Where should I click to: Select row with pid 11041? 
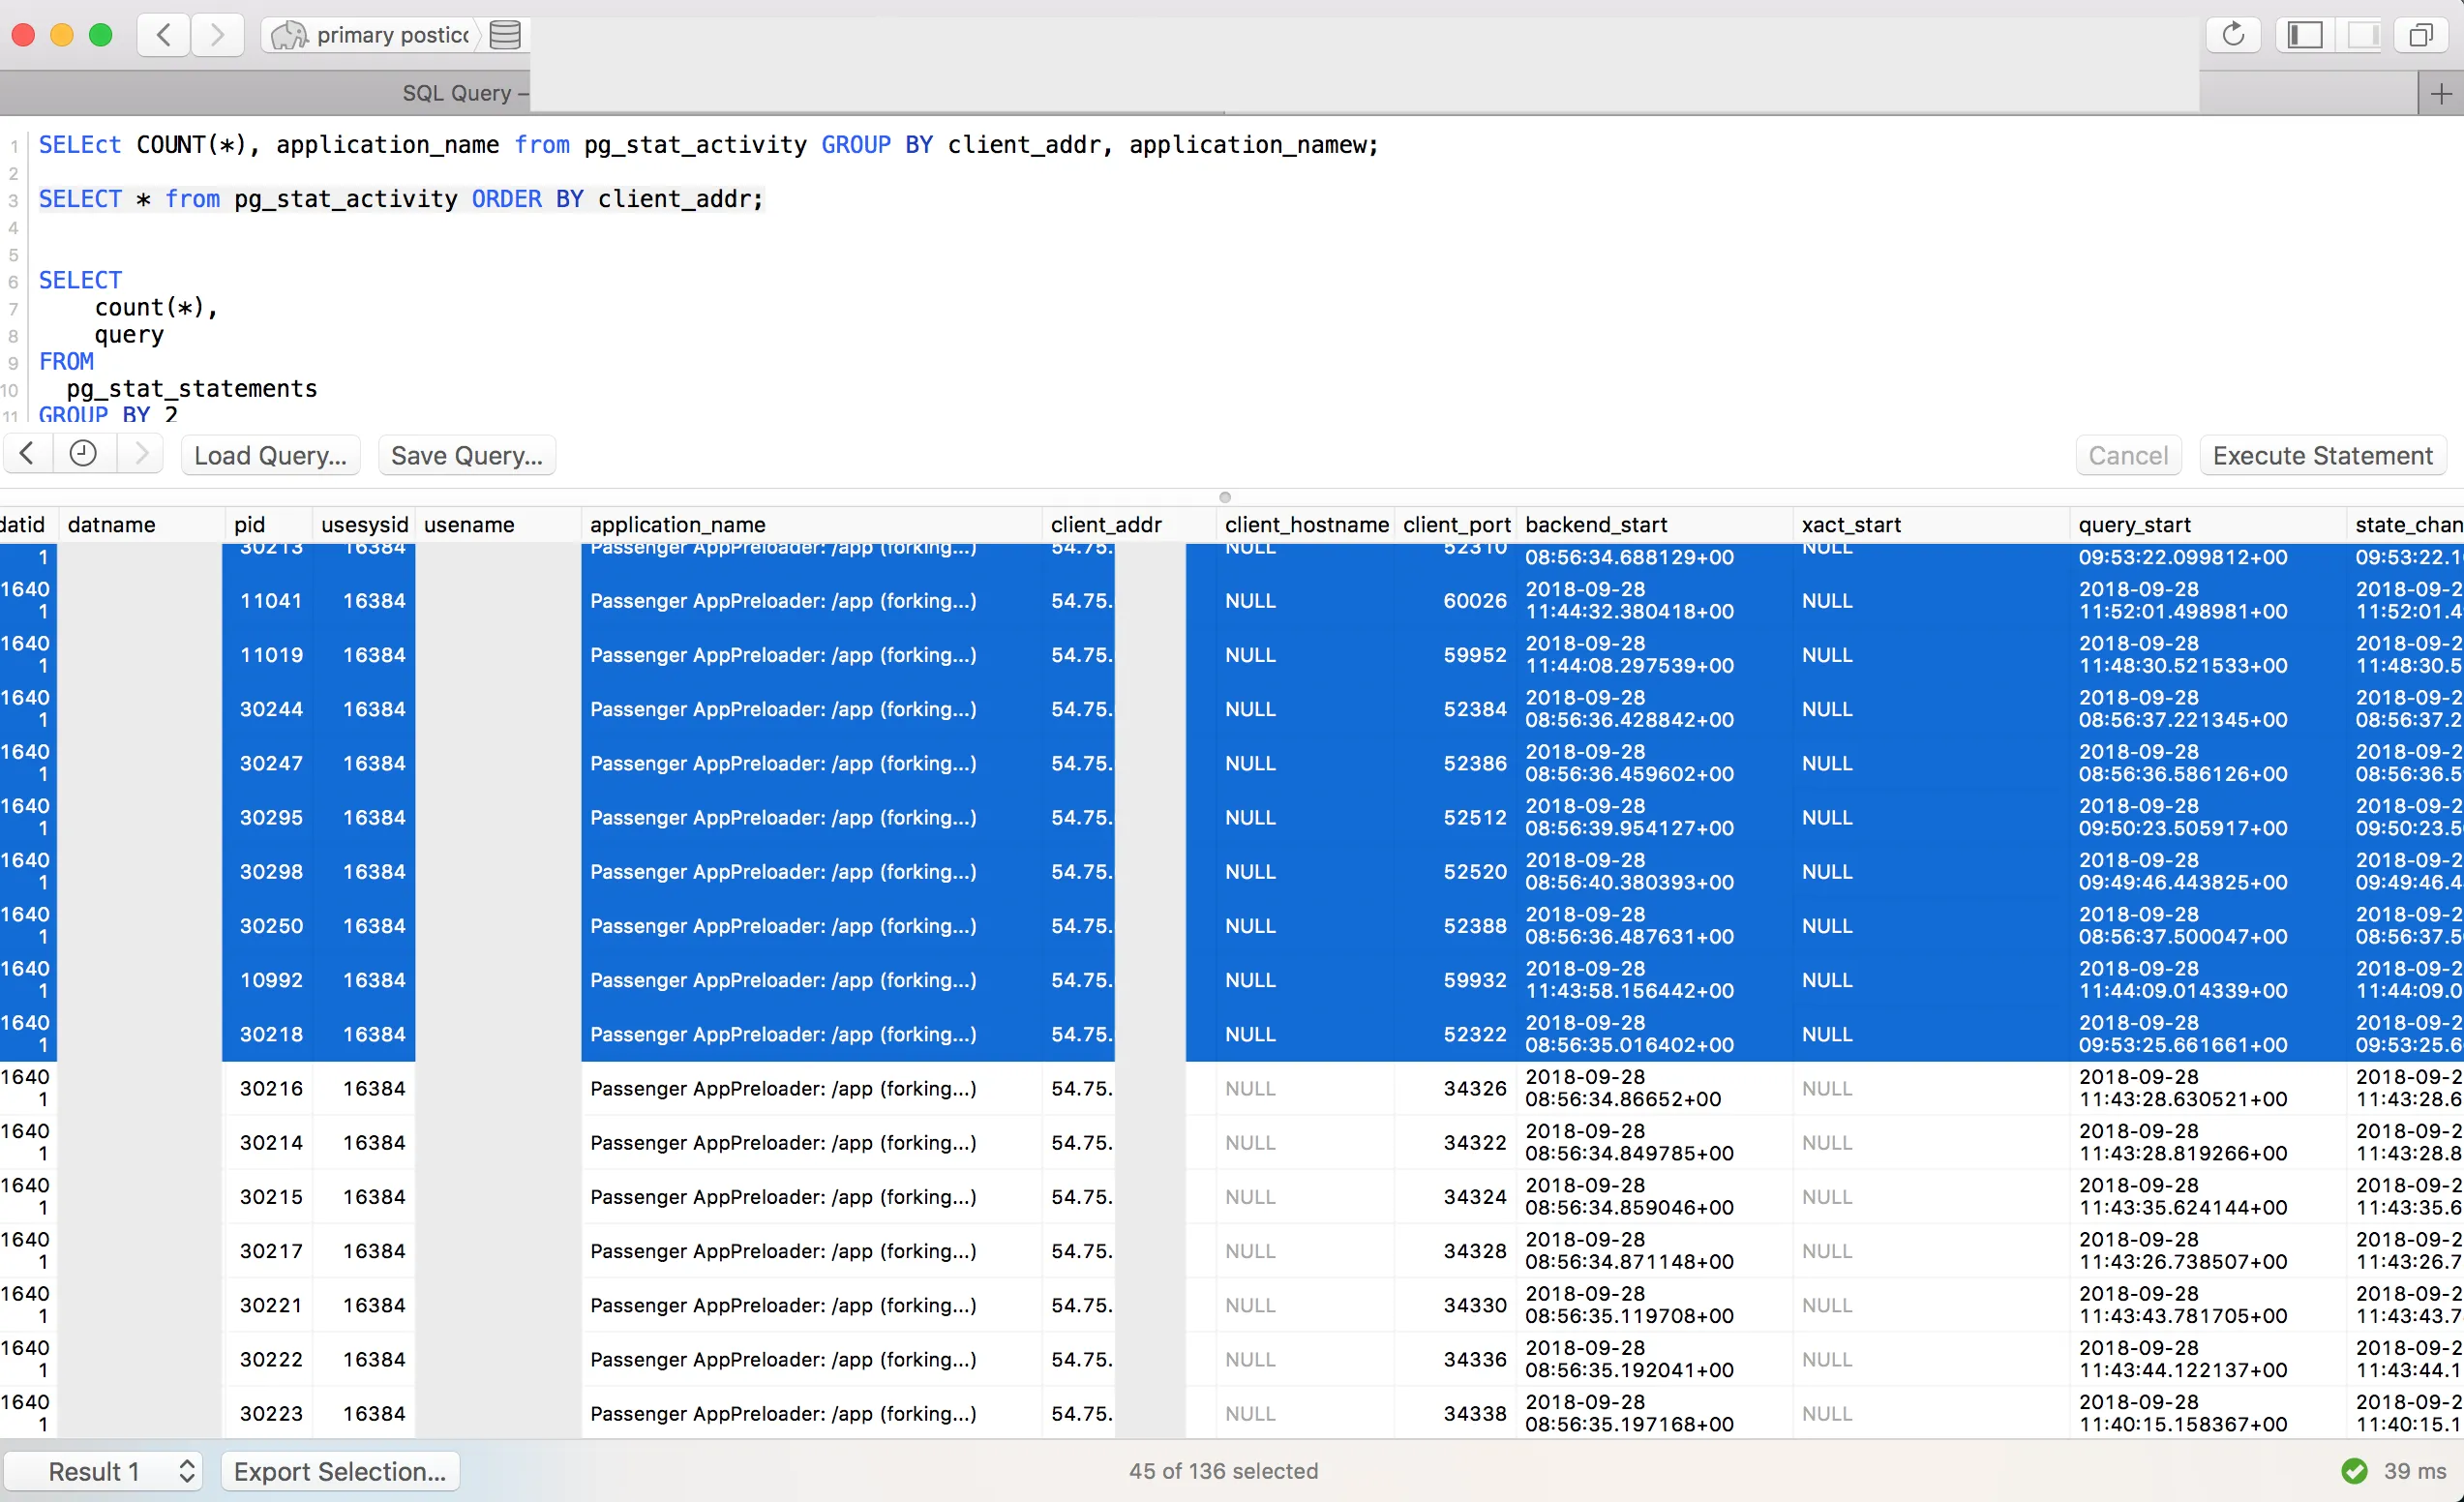[x=1232, y=600]
